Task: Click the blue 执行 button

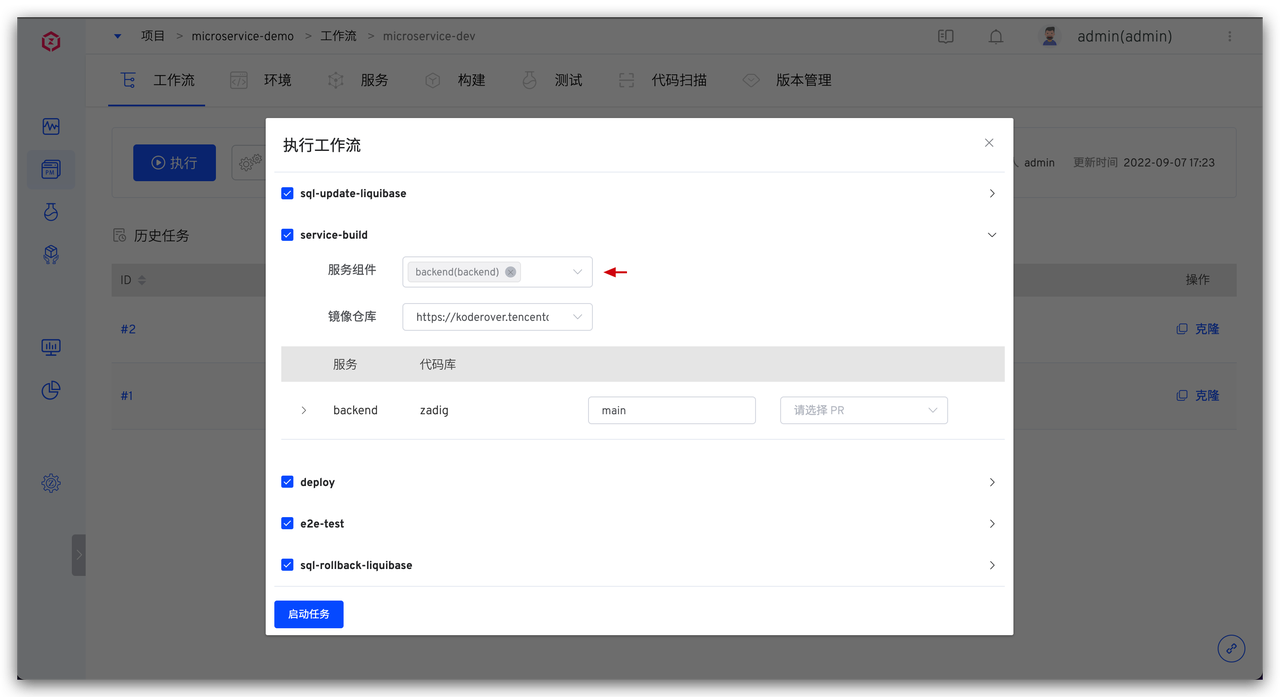Action: coord(174,163)
